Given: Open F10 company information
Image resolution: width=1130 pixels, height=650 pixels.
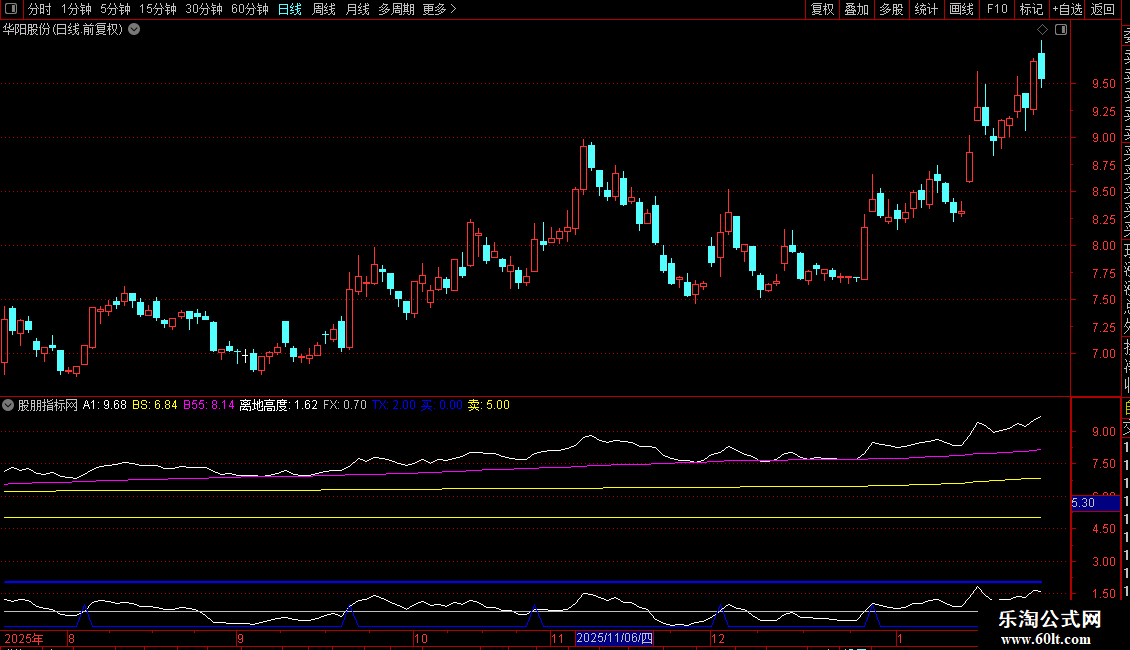Looking at the screenshot, I should (x=997, y=9).
